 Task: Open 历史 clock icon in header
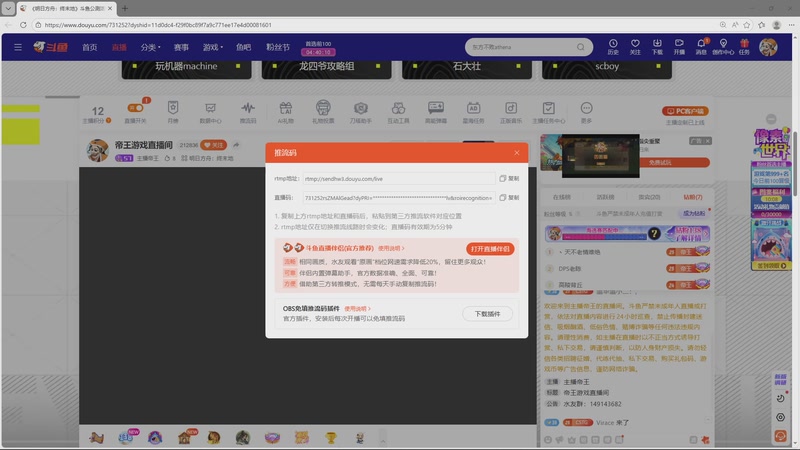[613, 46]
